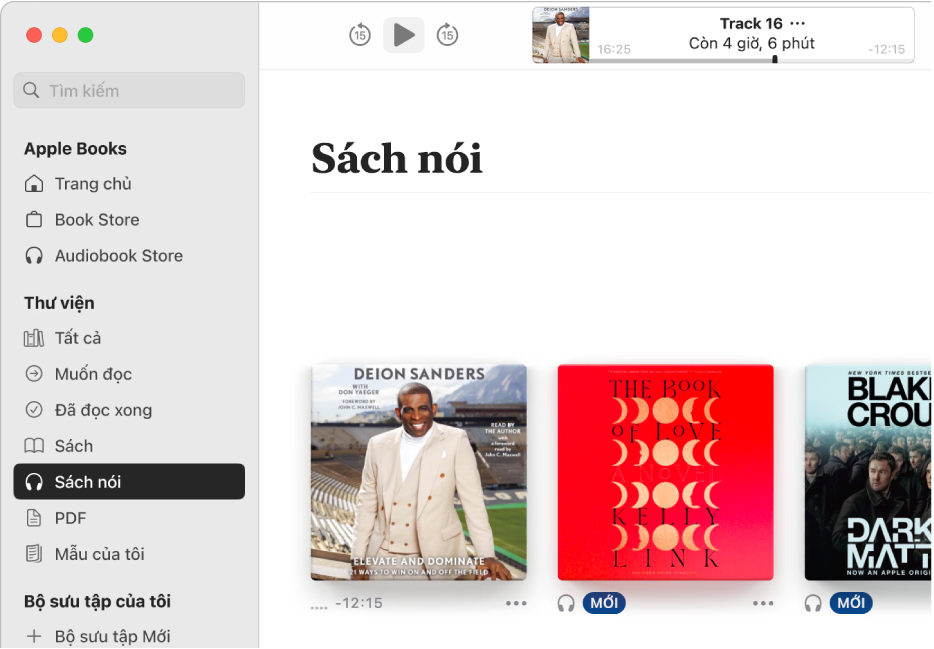Screen dimensions: 934x649
Task: Click the search magnifier icon
Action: tap(31, 91)
